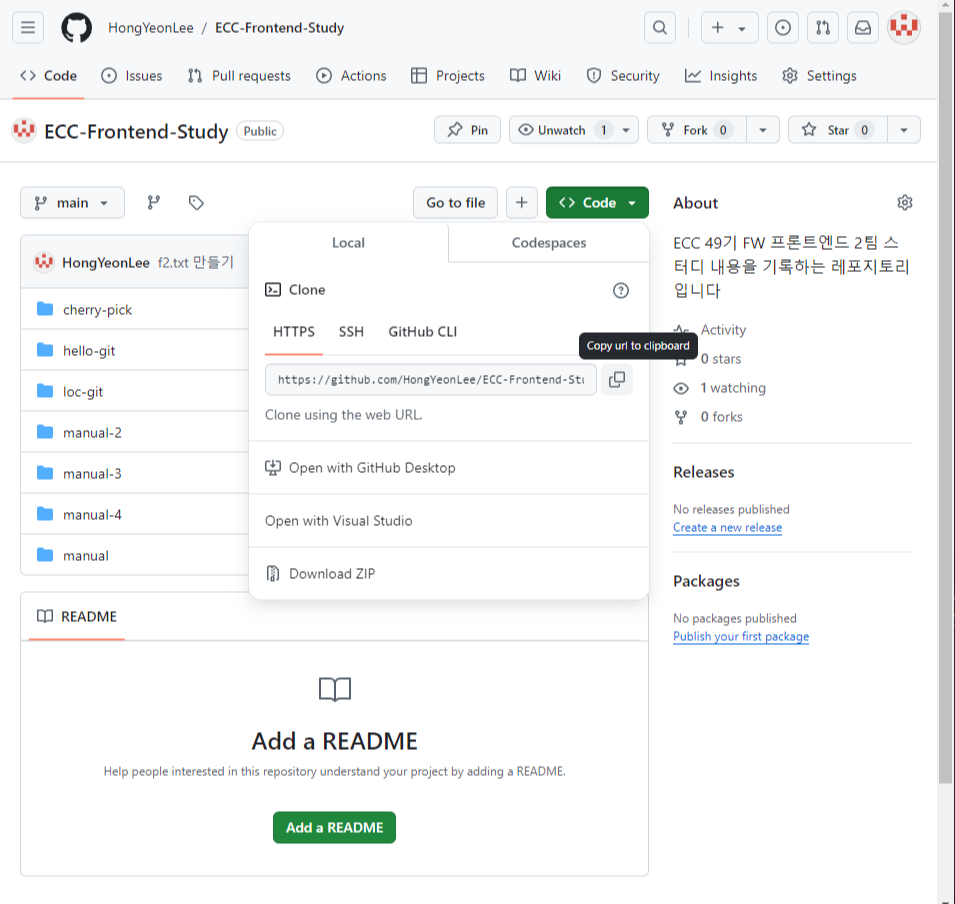Open the manual-4 folder
955x904 pixels.
pos(92,515)
